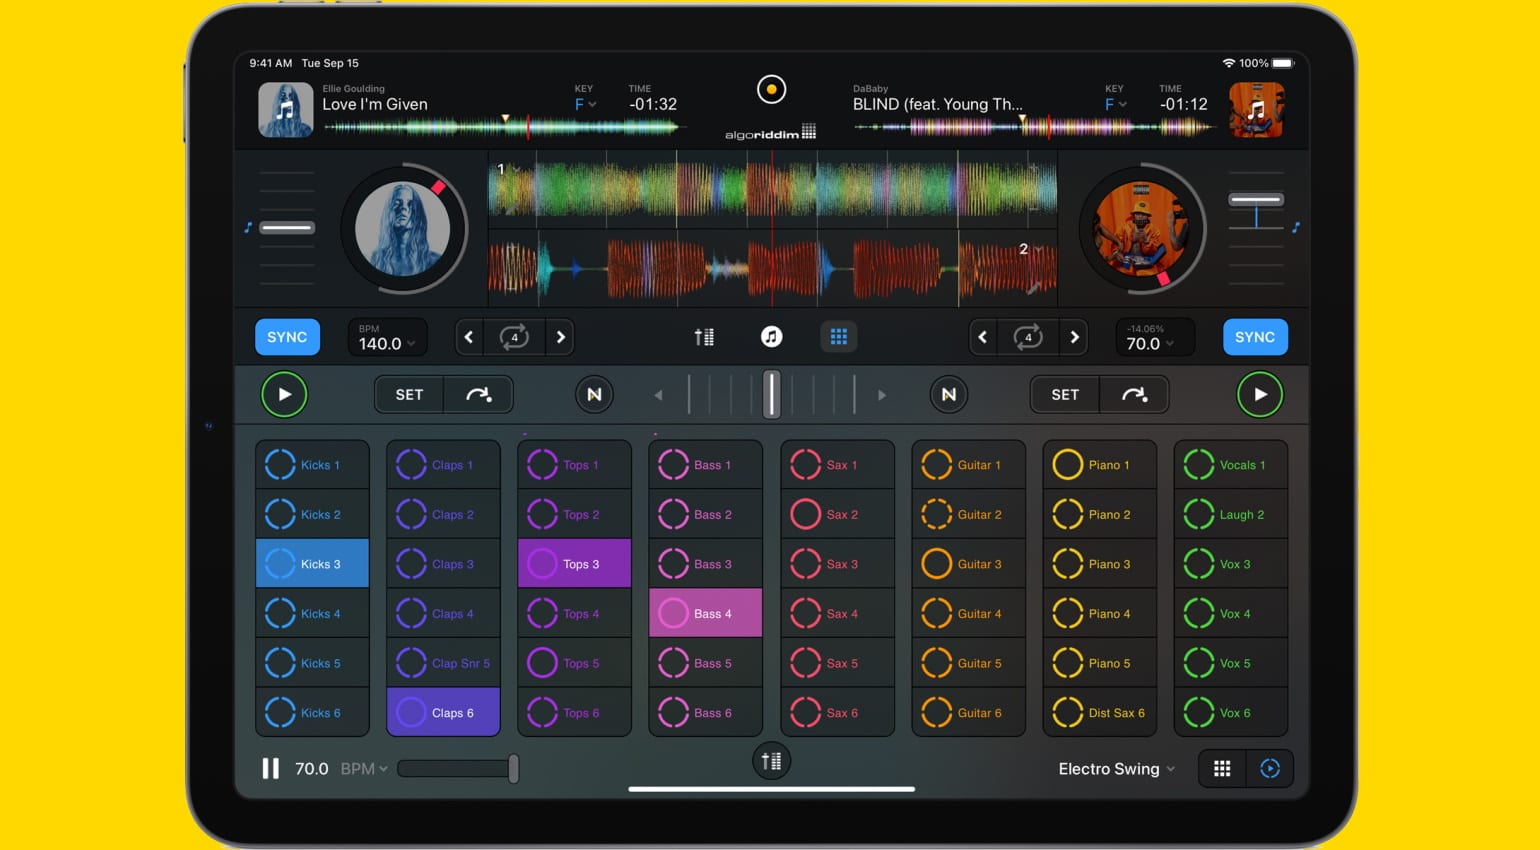Open left deck key F dropdown
This screenshot has width=1540, height=850.
[x=585, y=104]
